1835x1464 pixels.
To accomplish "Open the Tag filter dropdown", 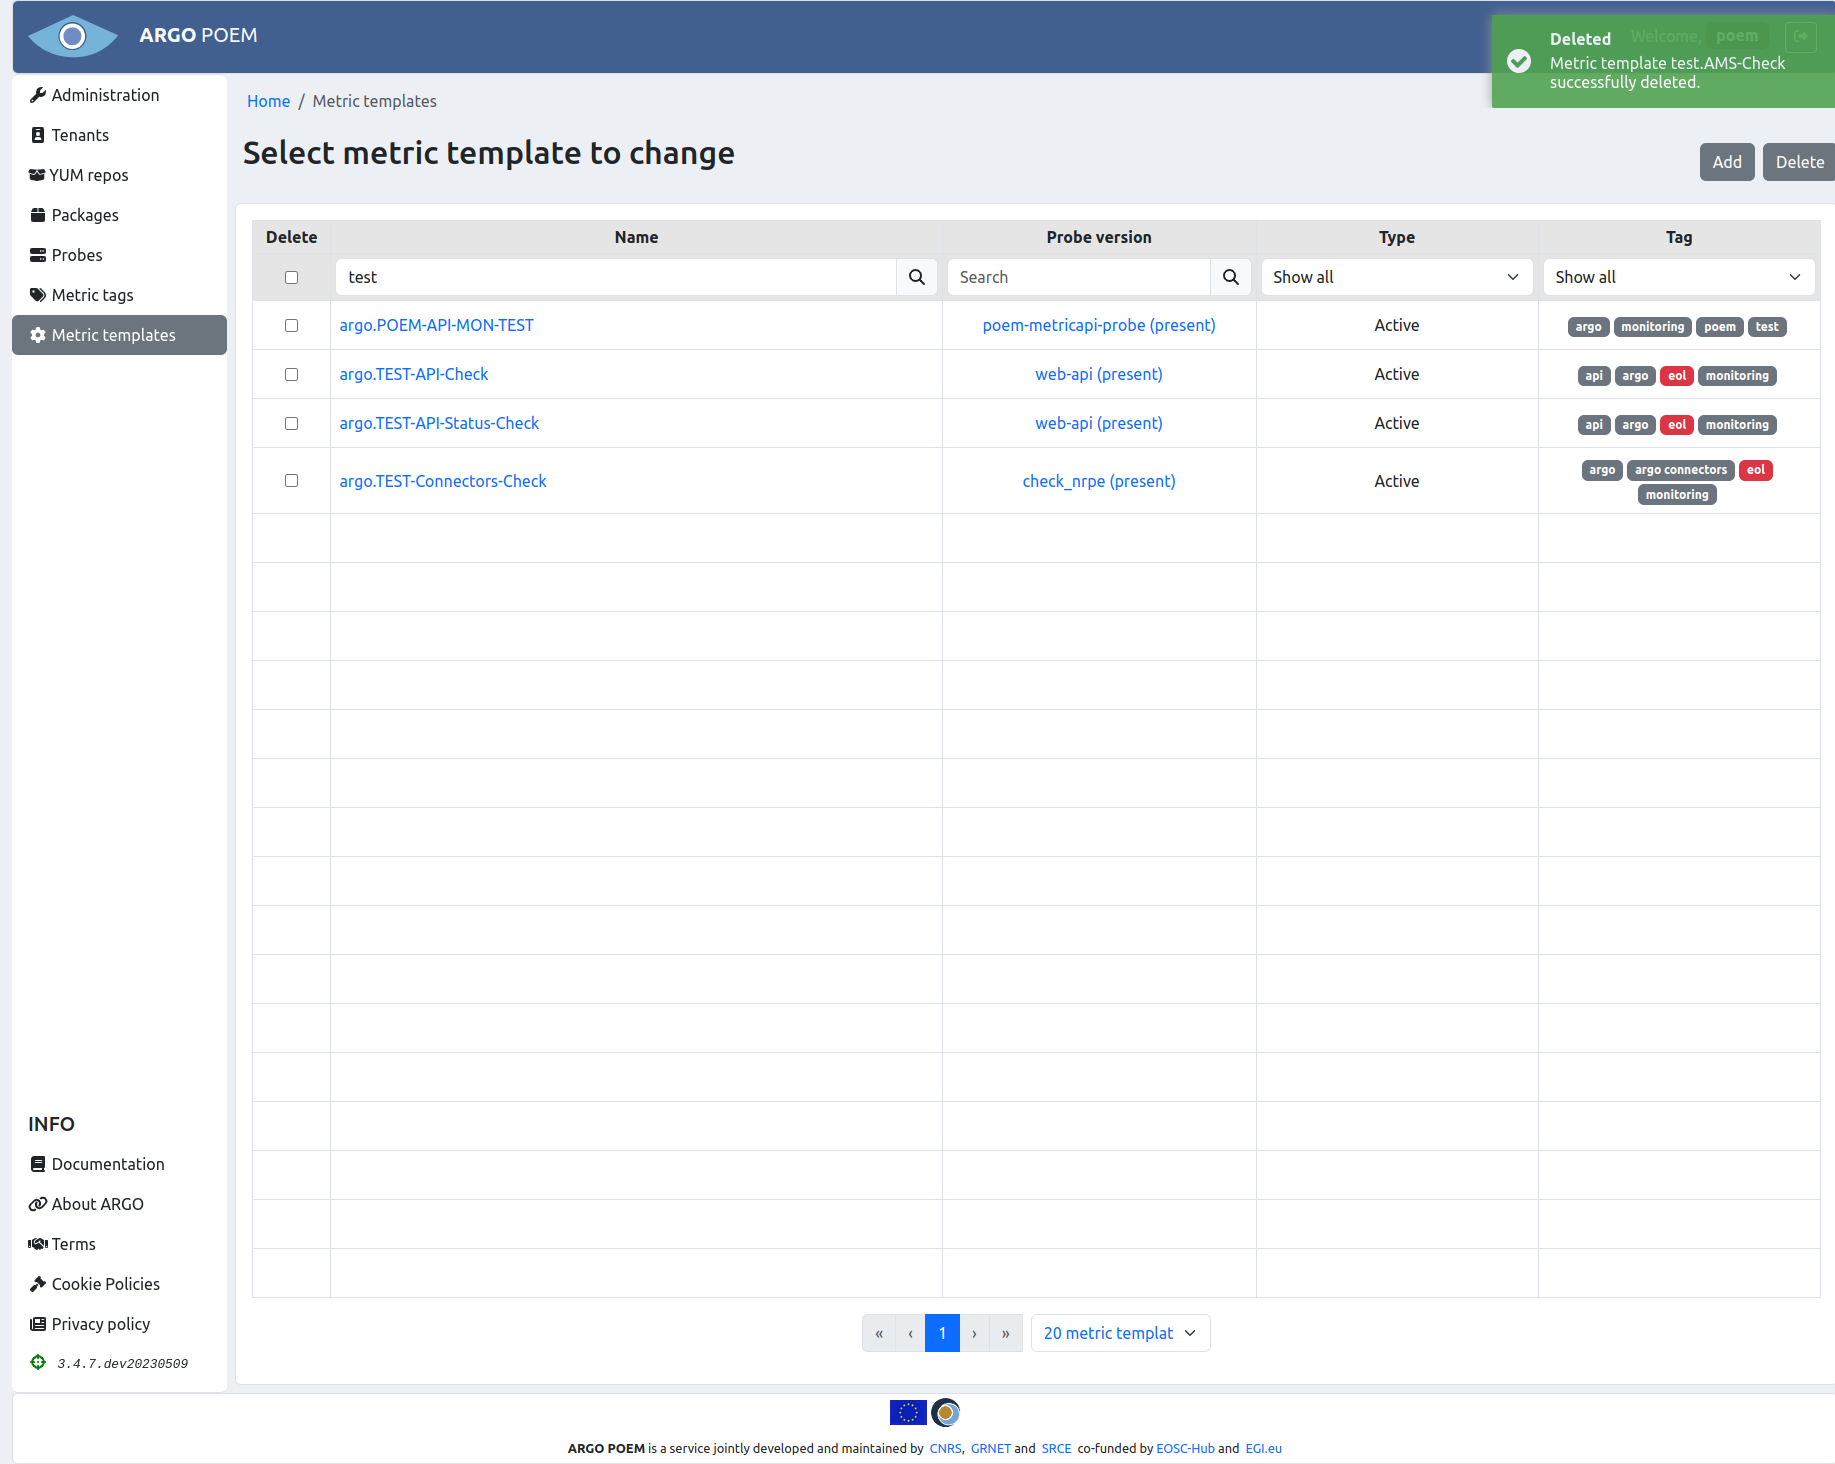I will 1678,277.
